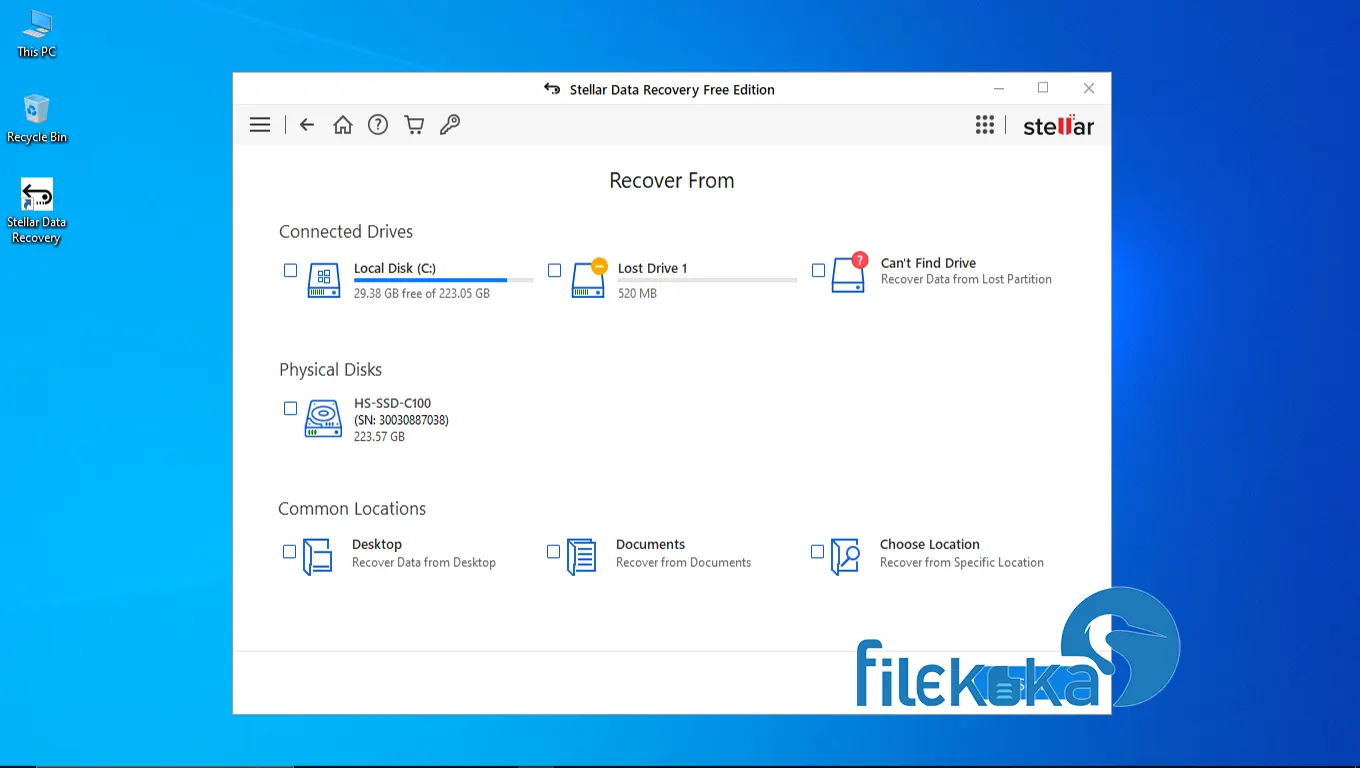Maximize the Stellar Data Recovery window

click(x=1043, y=88)
